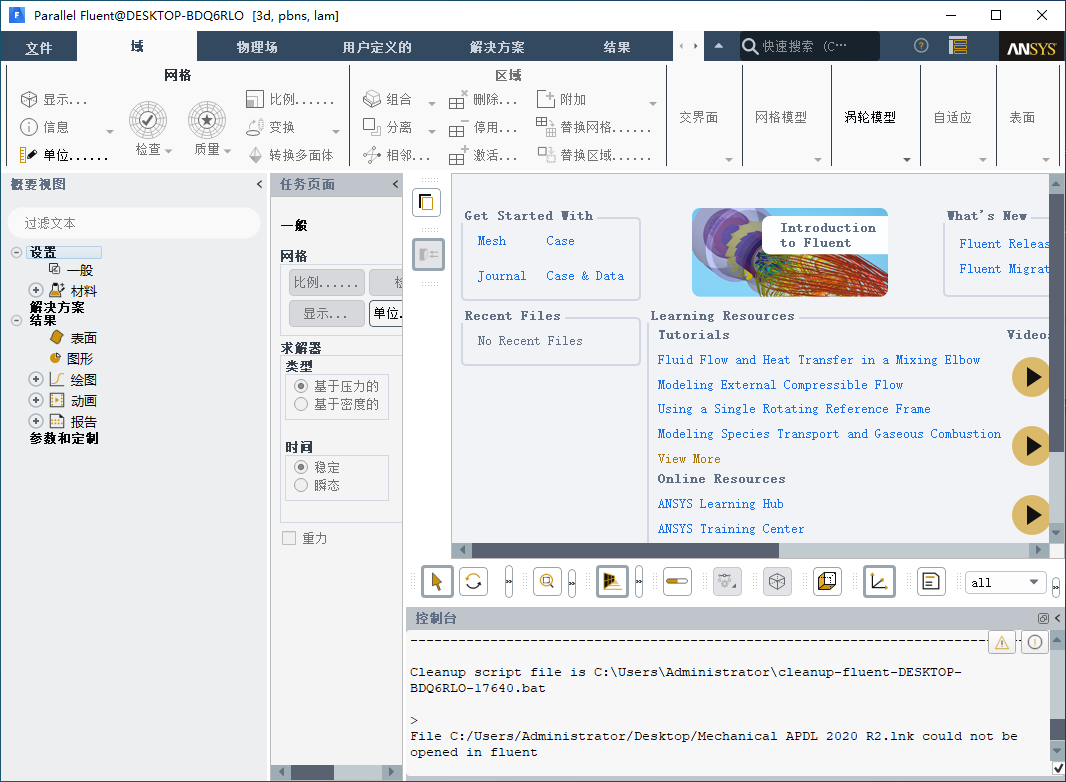
Task: Click the 分离 (Separate) zone icon
Action: tap(371, 127)
